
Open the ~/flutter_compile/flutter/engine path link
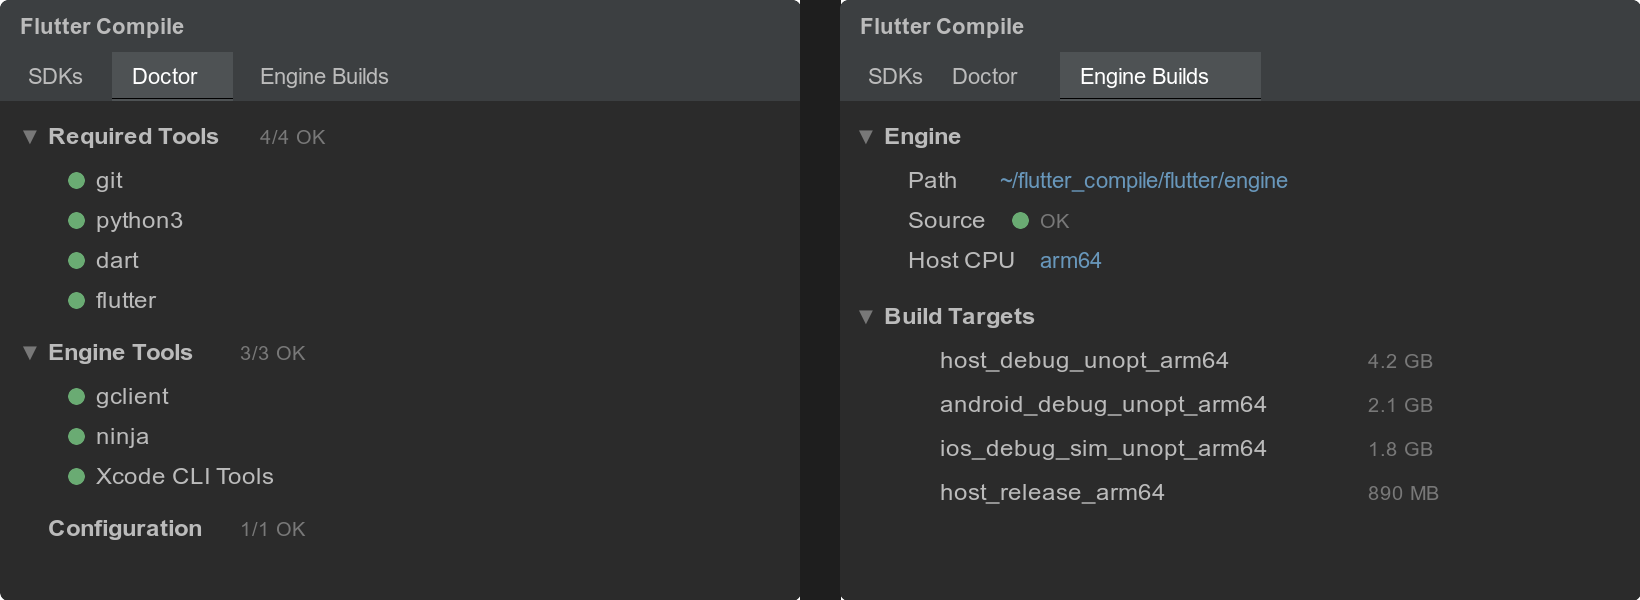1143,181
